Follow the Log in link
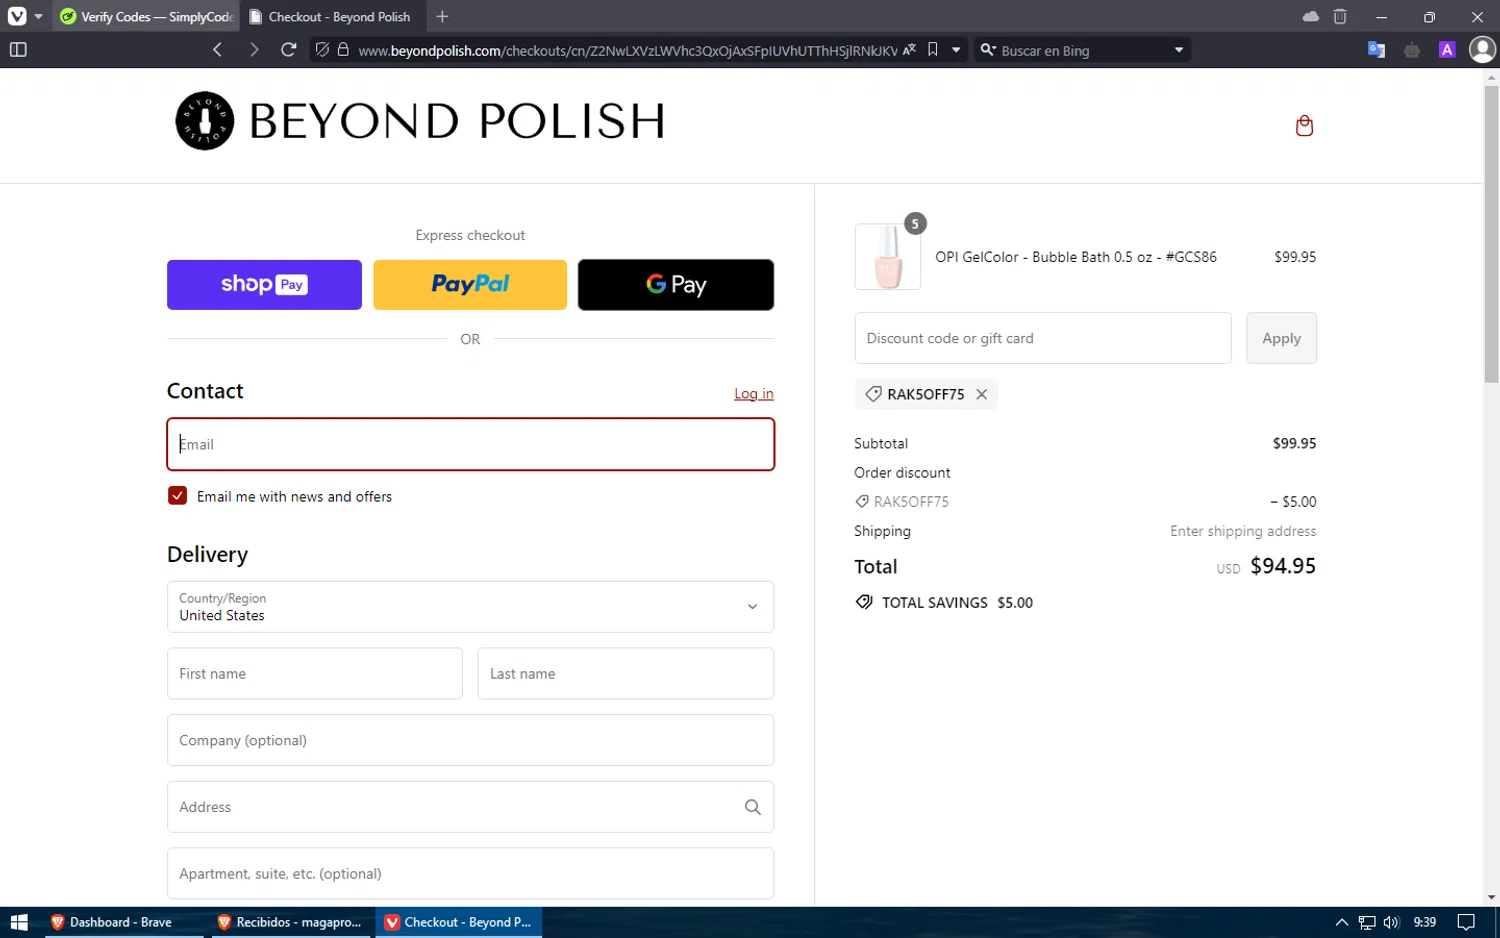1500x938 pixels. [754, 394]
